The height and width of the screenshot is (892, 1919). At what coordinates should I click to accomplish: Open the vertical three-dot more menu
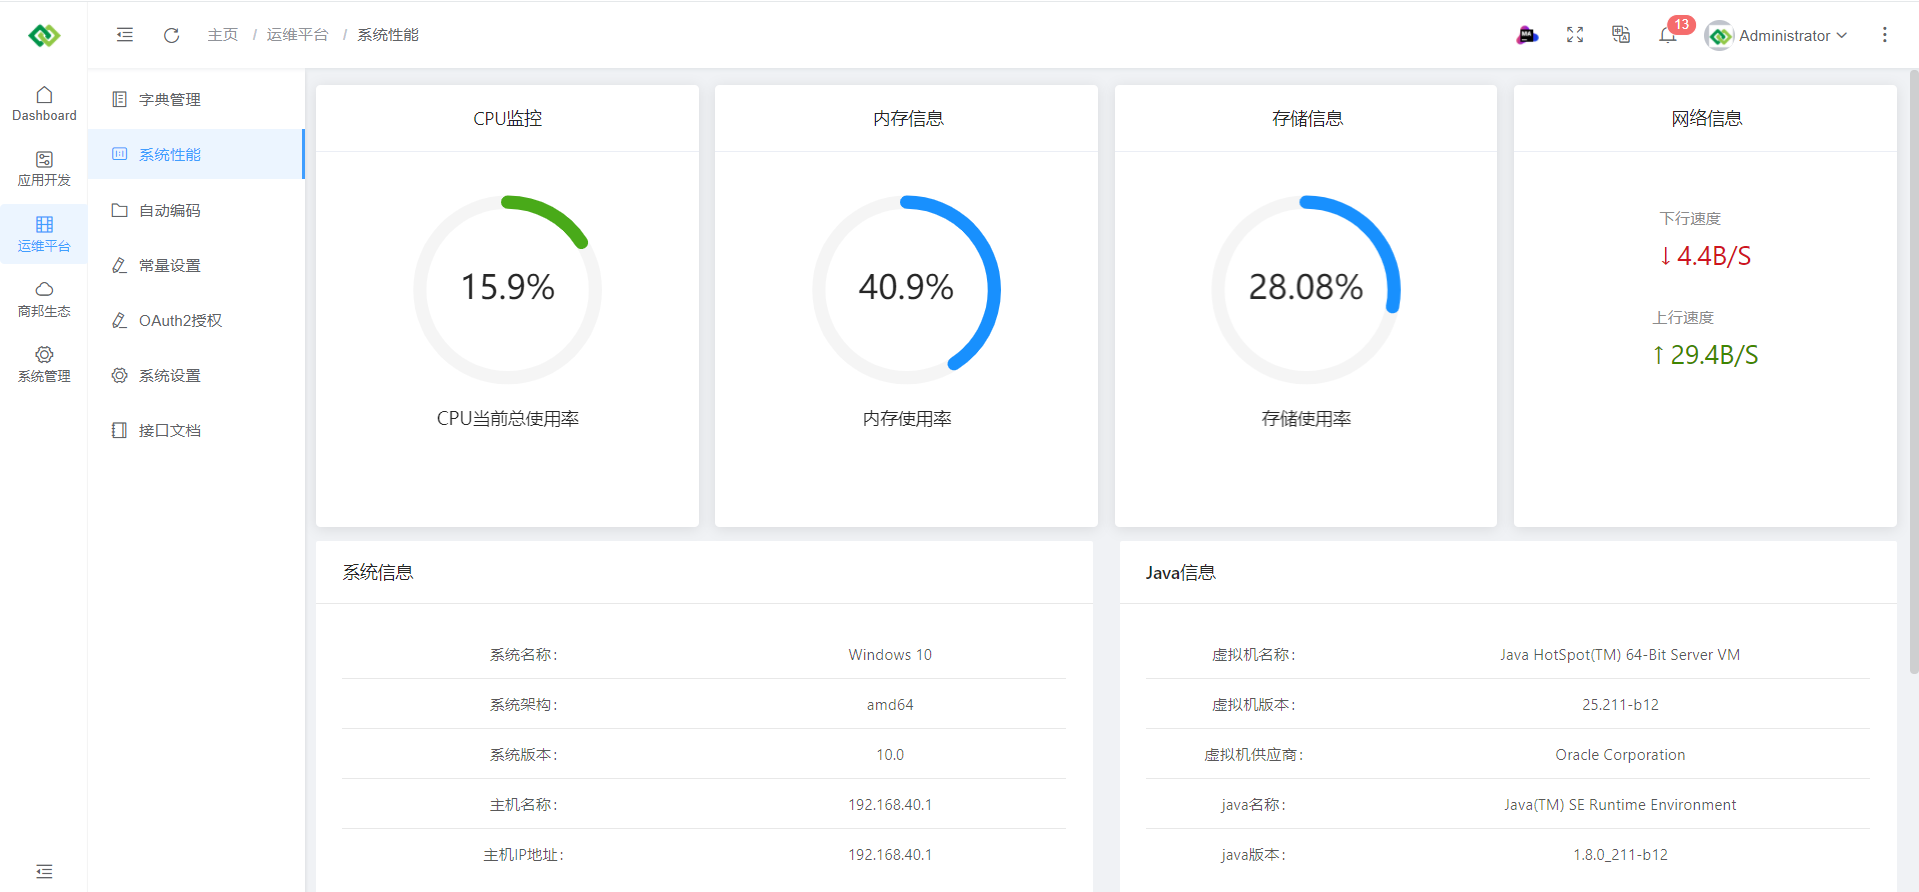click(x=1884, y=35)
